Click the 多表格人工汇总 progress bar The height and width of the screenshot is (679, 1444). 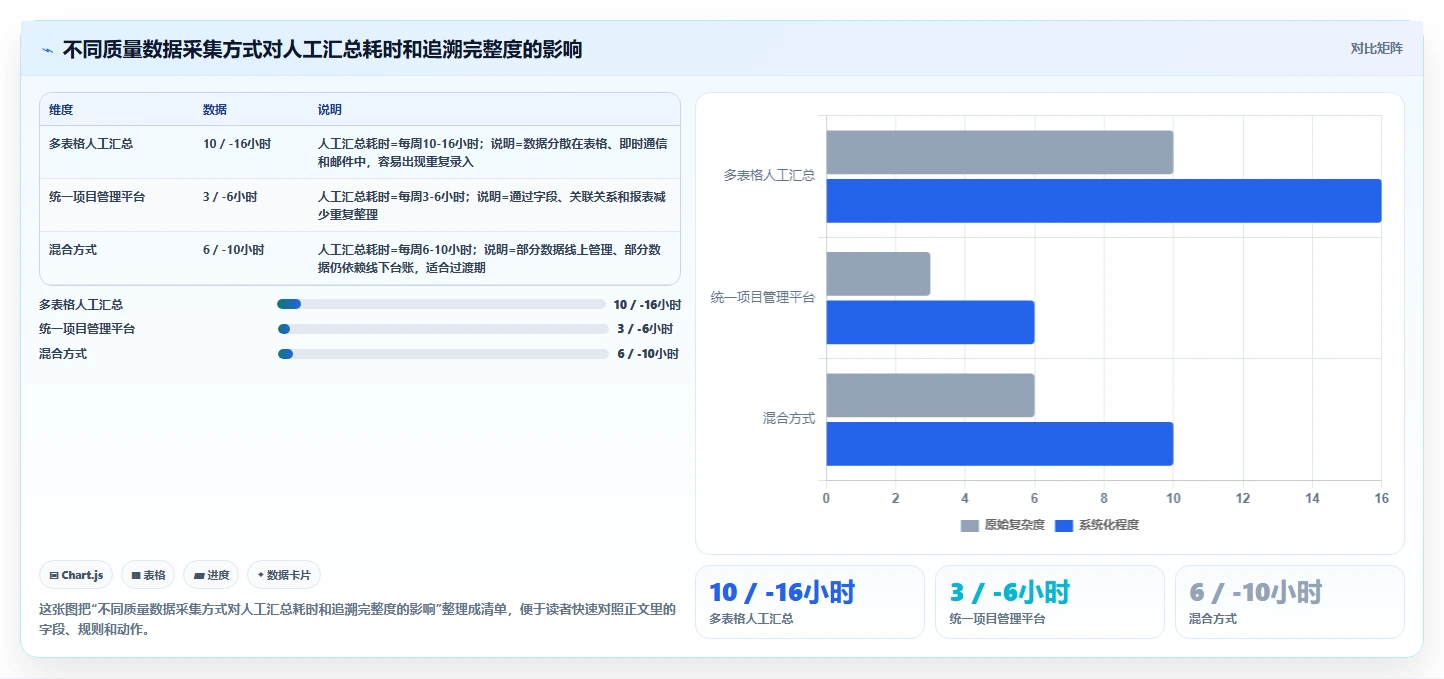click(443, 304)
